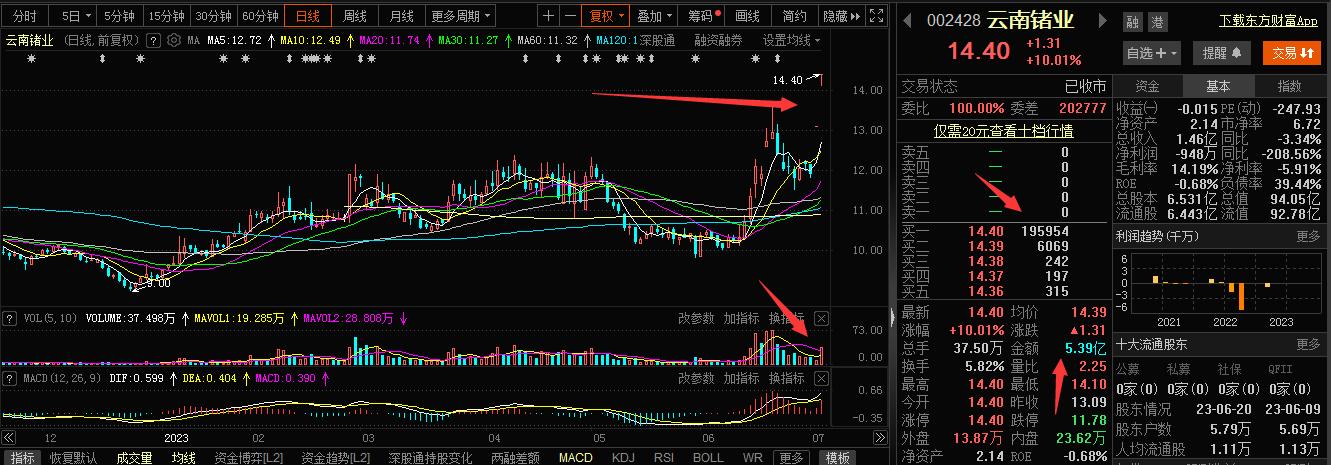Click 改参数 on the MACD panel
Viewport: 1331px width, 465px height.
point(696,378)
